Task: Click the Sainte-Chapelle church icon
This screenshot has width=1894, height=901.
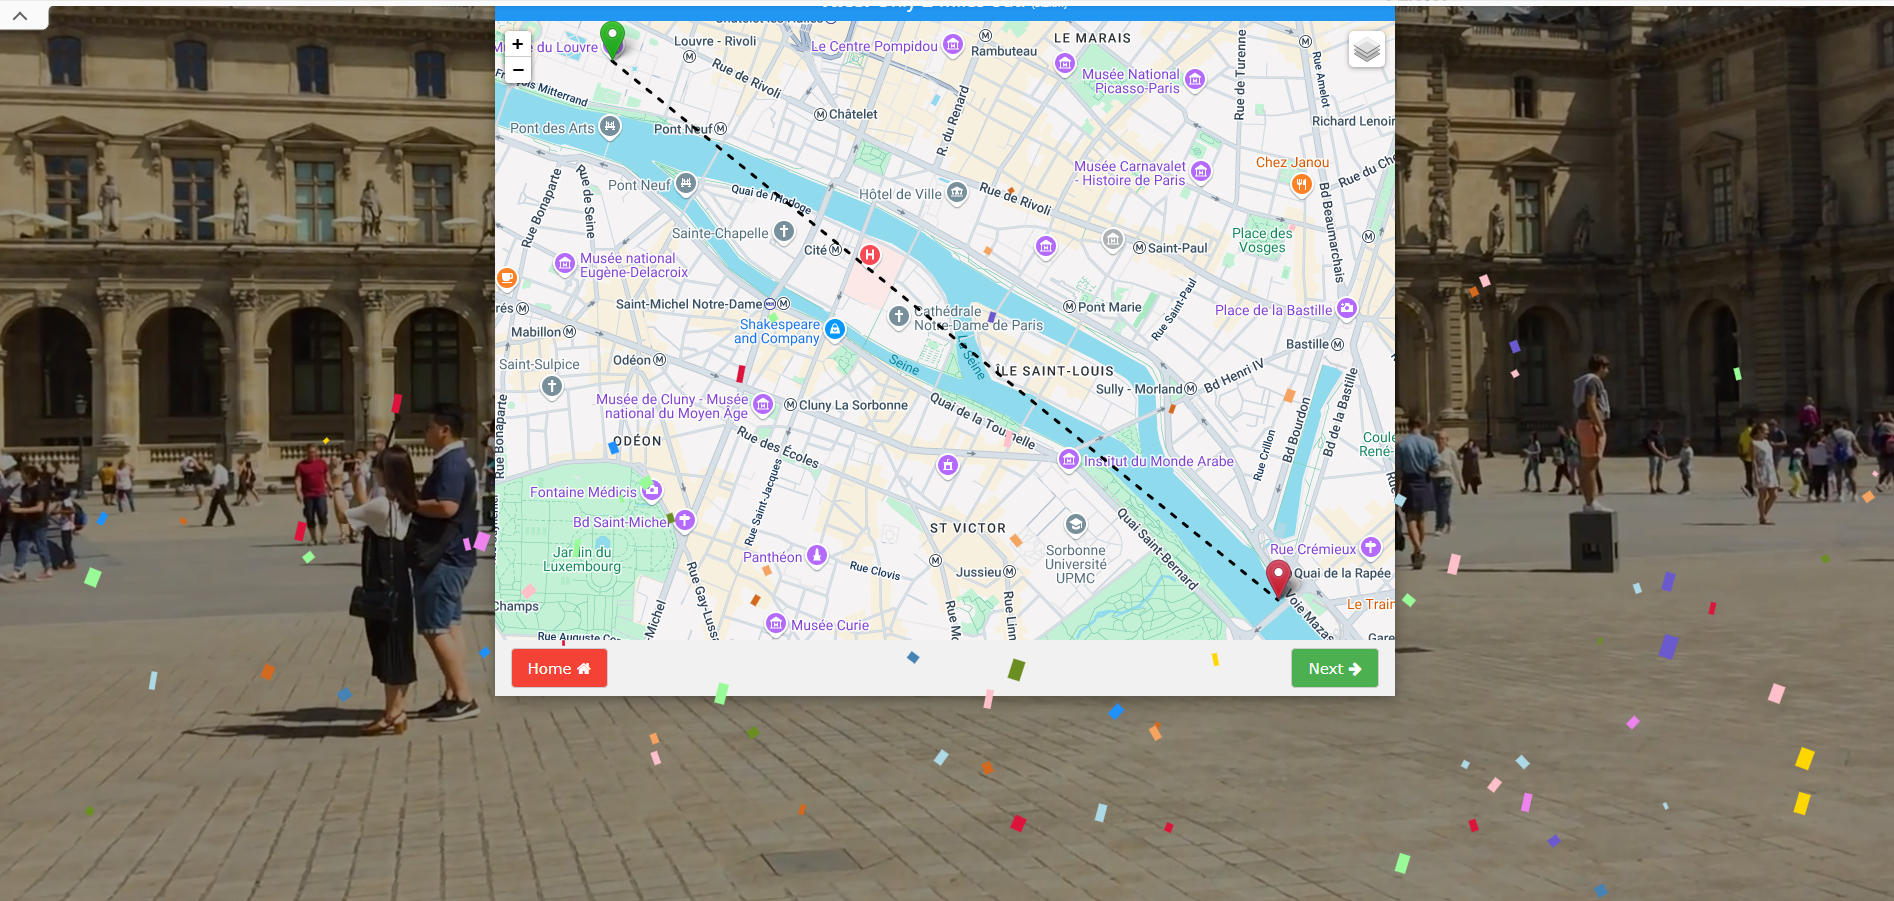Action: click(x=784, y=232)
